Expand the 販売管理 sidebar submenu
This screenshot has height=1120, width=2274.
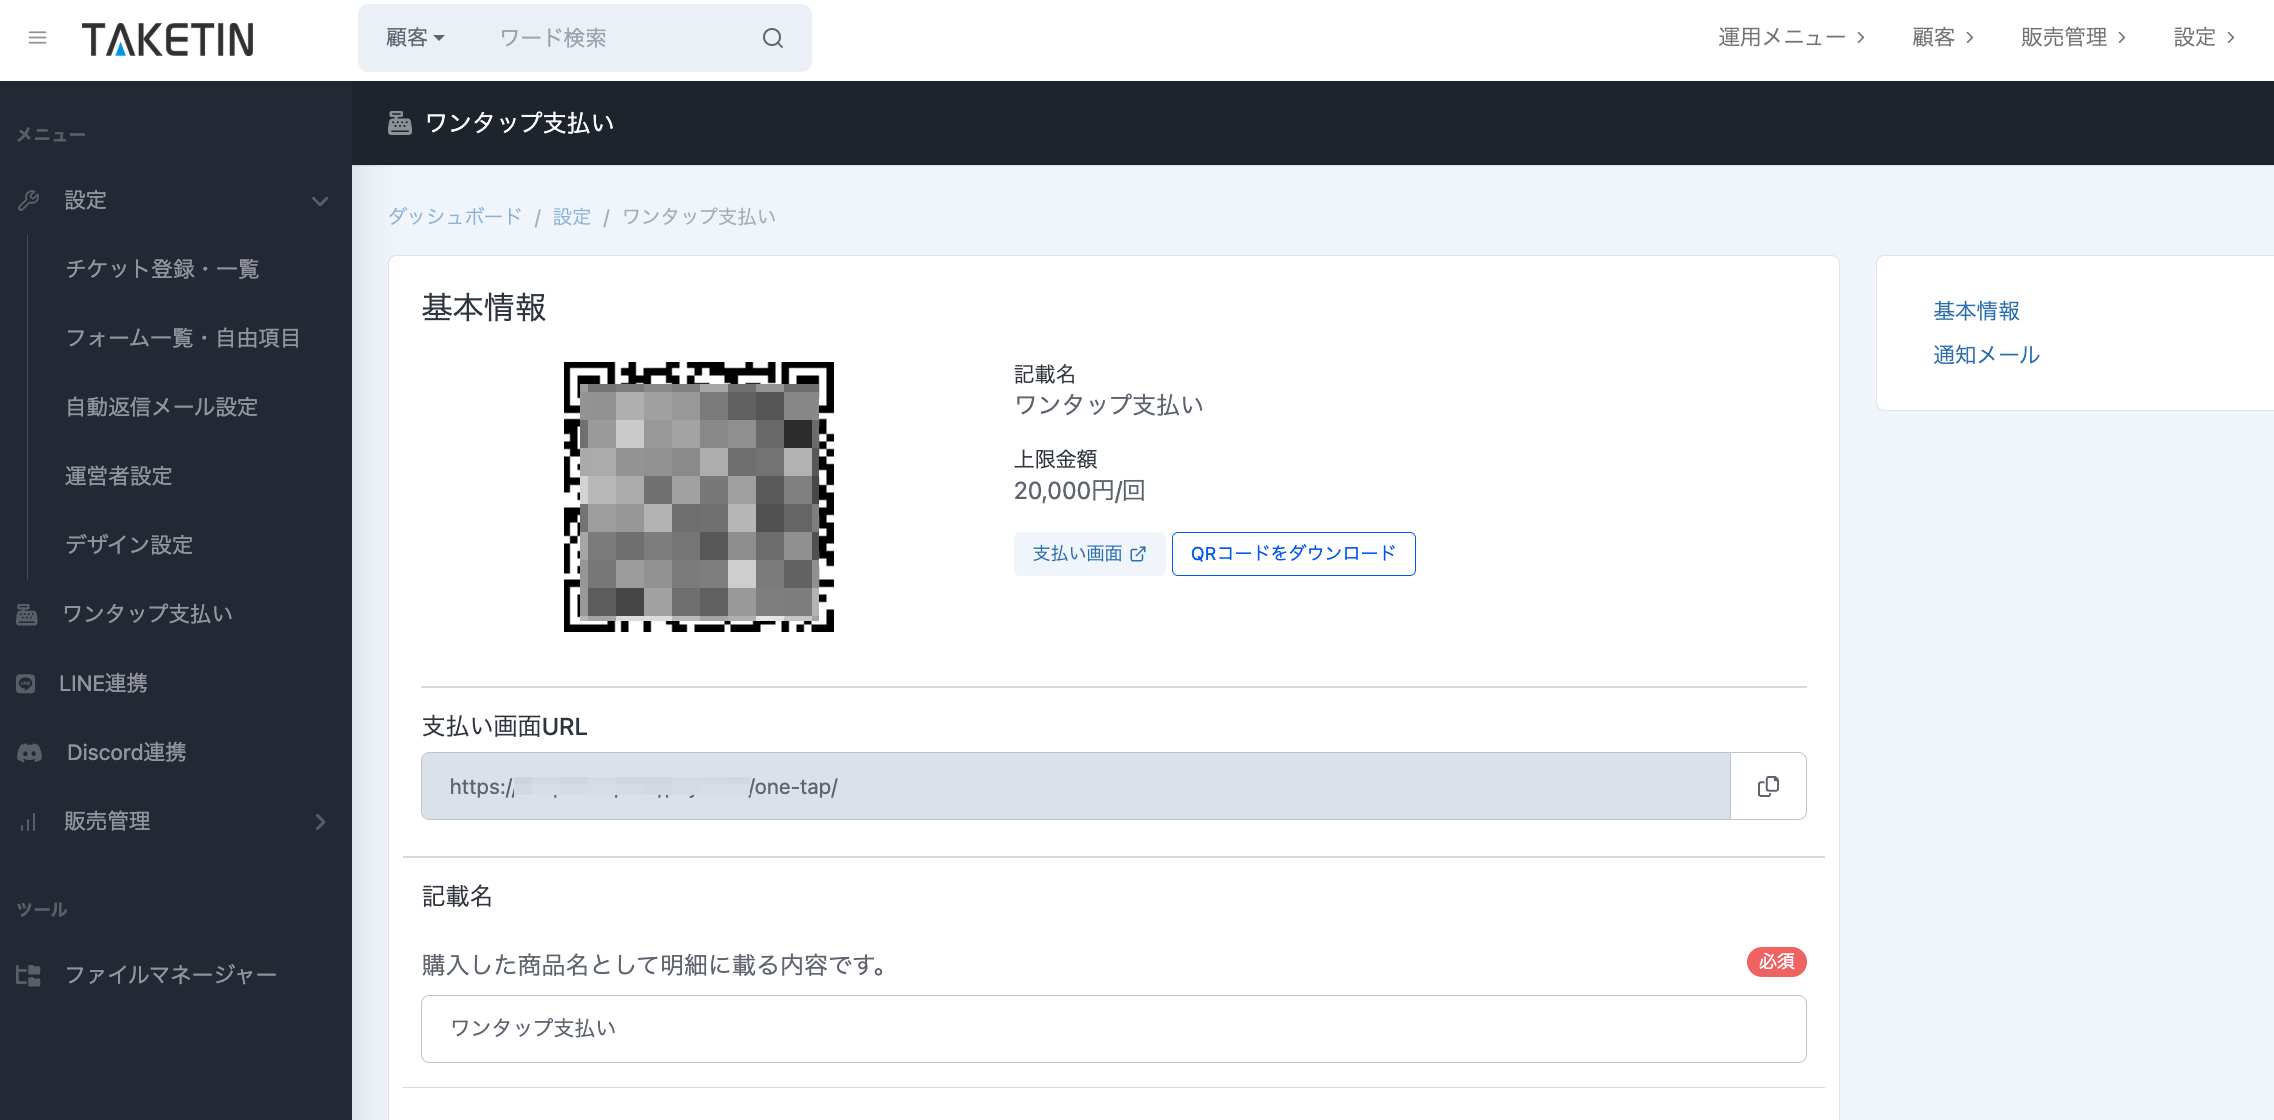[320, 822]
